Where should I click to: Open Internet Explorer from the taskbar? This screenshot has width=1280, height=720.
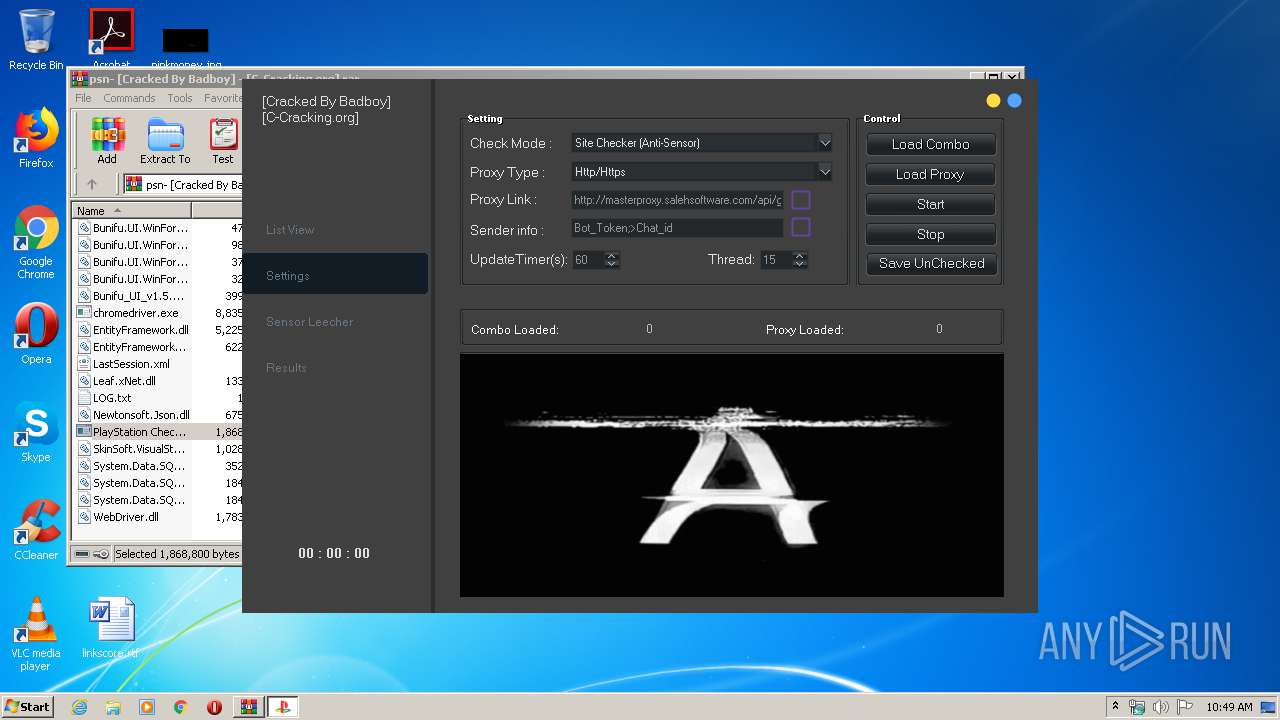[79, 707]
